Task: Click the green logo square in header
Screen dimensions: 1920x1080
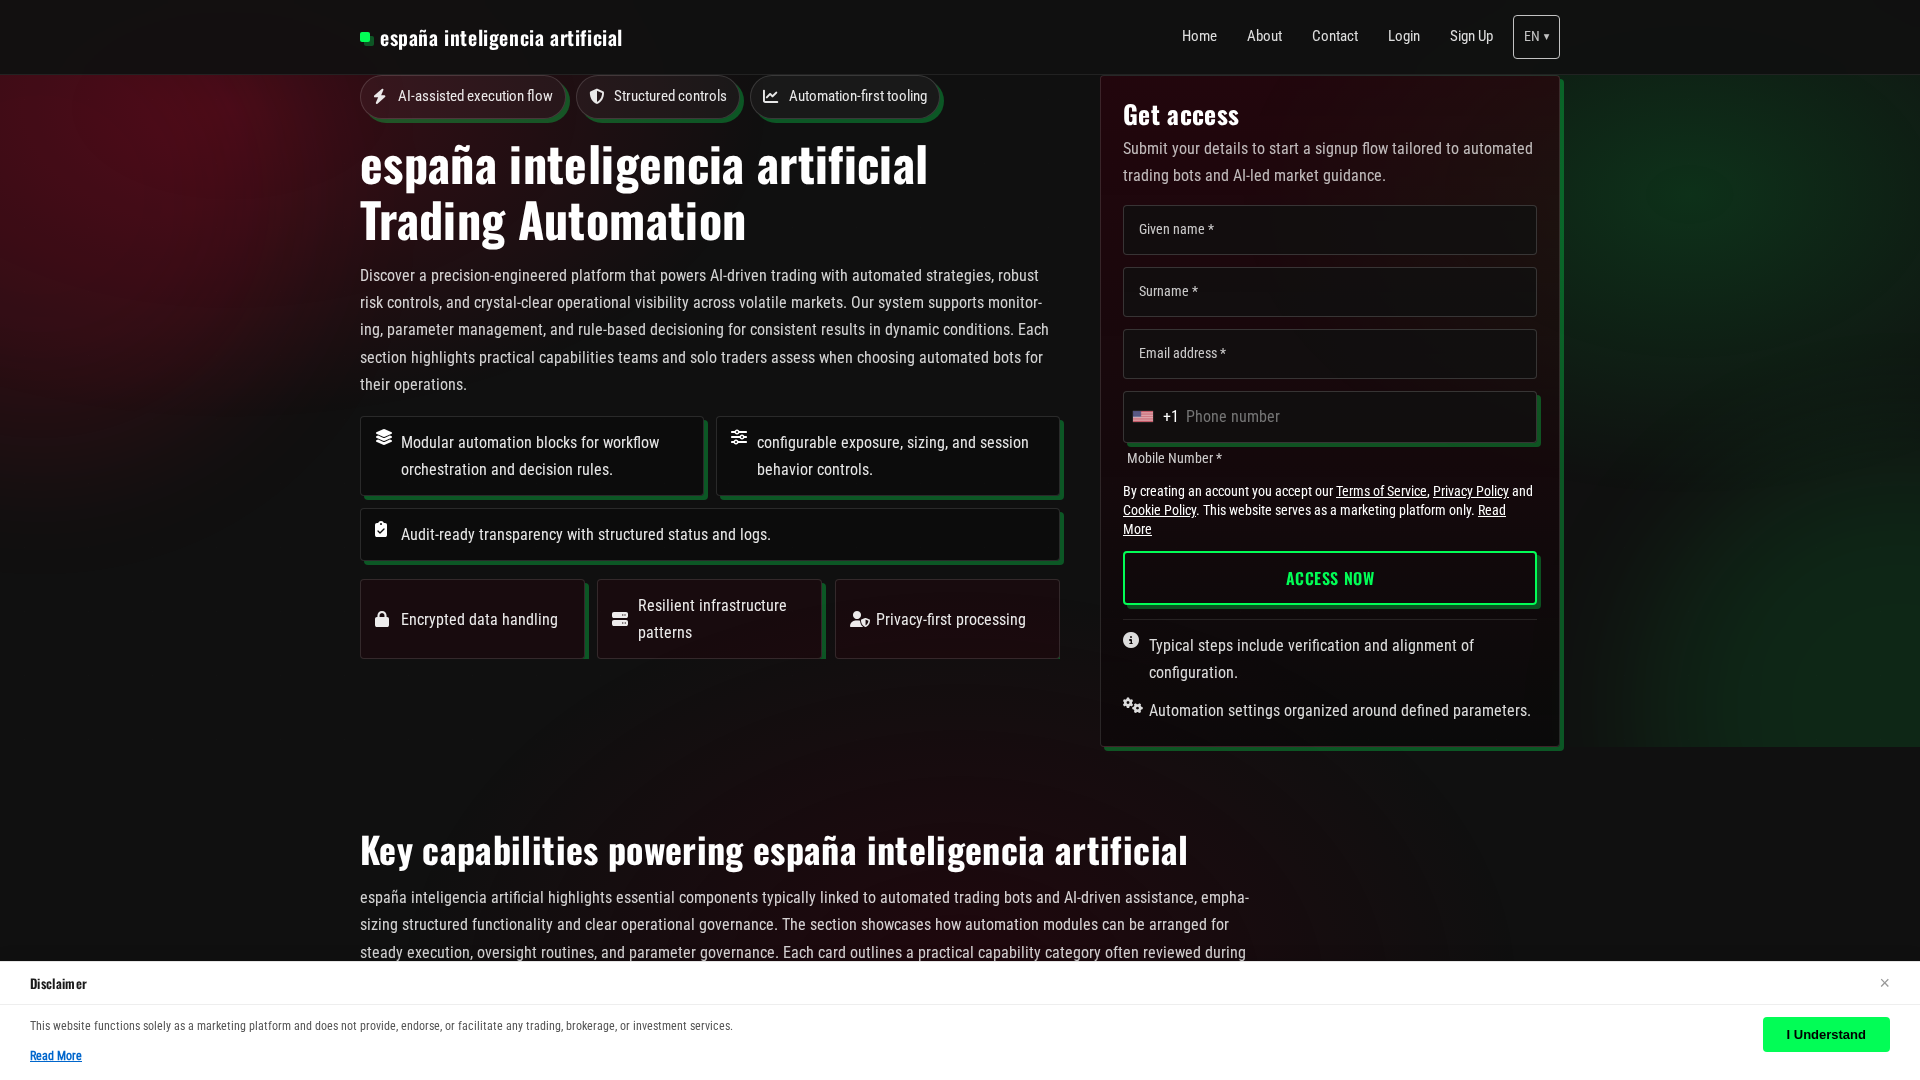Action: click(x=366, y=38)
